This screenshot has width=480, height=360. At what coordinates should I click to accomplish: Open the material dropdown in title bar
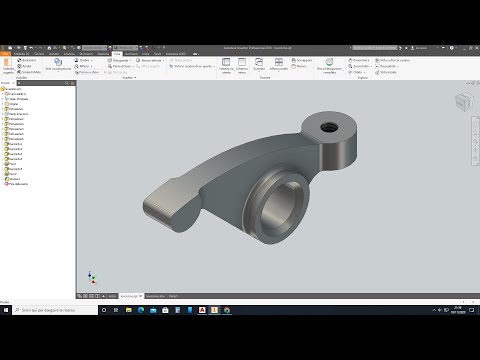coord(95,48)
